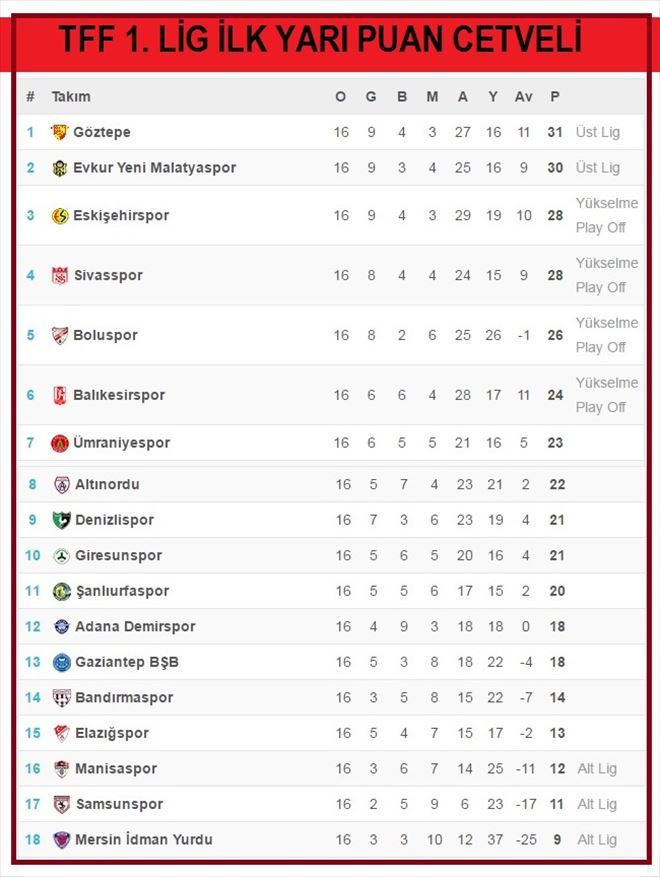
Task: Click the Takım column header
Action: tap(71, 97)
